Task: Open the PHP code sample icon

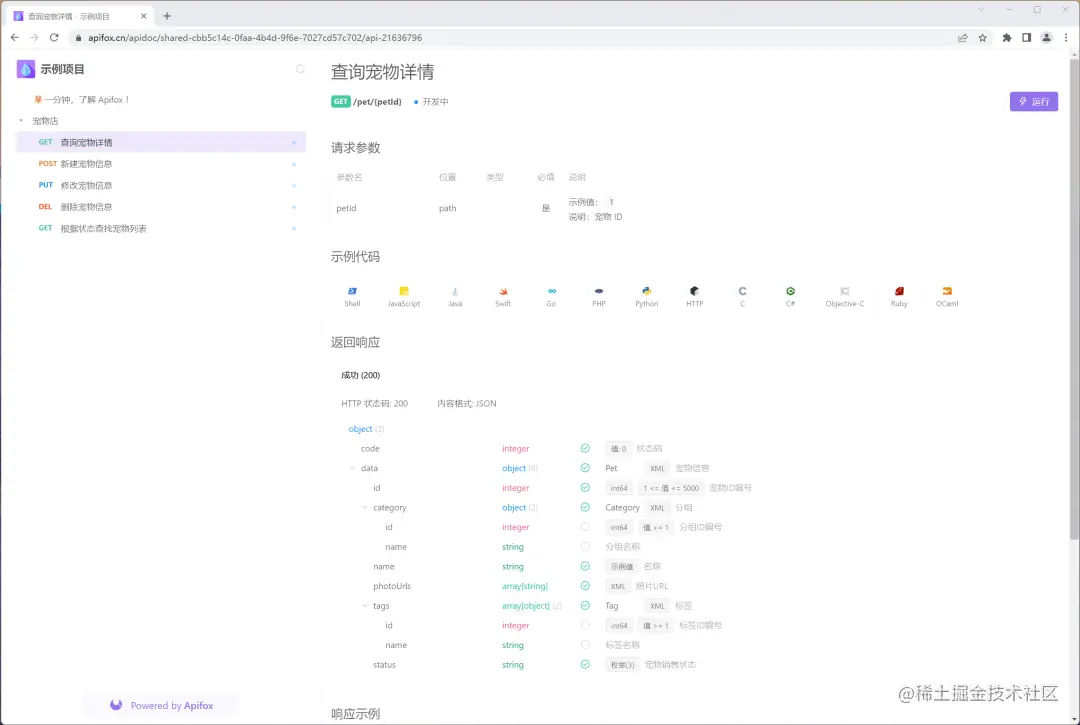Action: [x=598, y=295]
